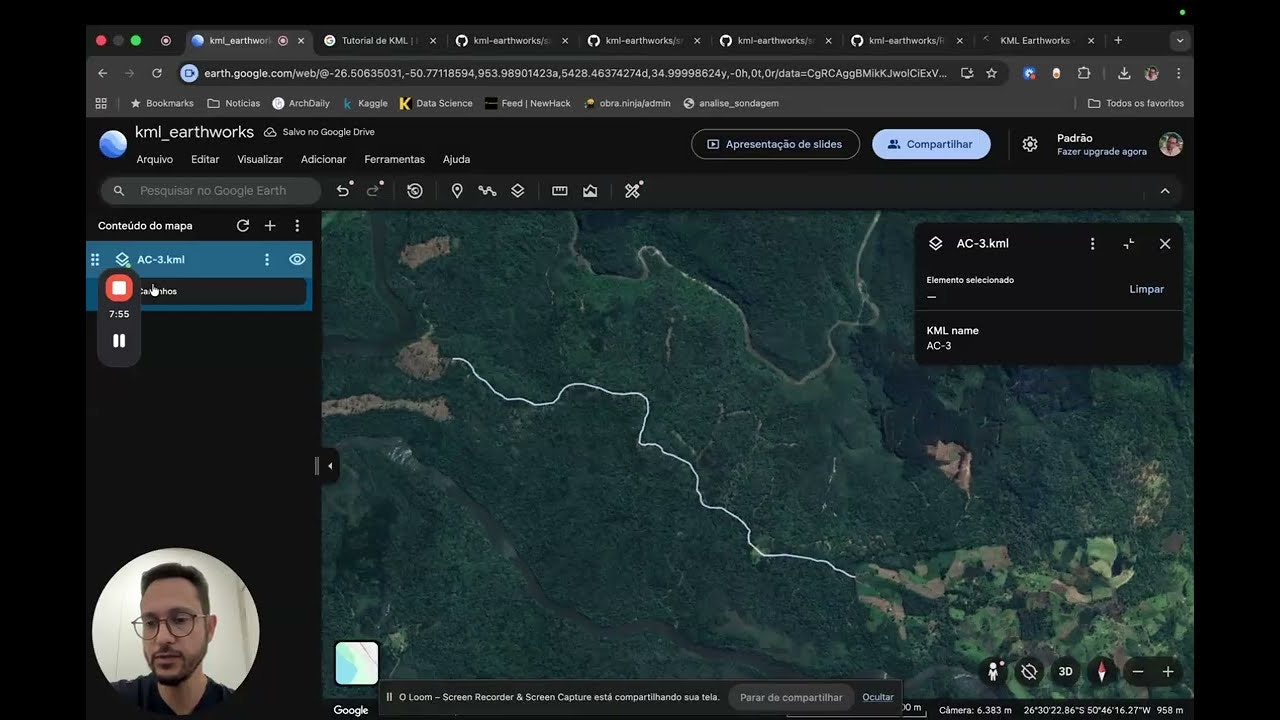Collapse the left sidebar with arrow handle
1280x720 pixels.
point(330,466)
